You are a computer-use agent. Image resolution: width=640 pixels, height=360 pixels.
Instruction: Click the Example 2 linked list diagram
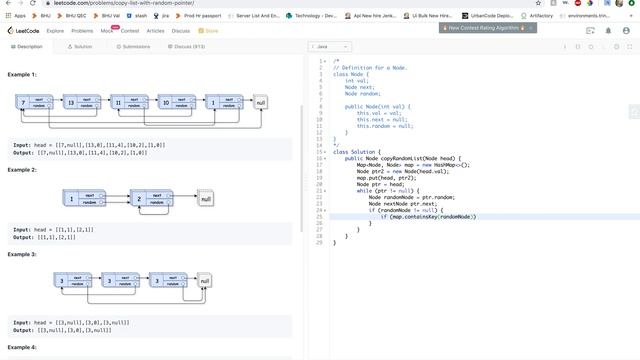click(138, 202)
